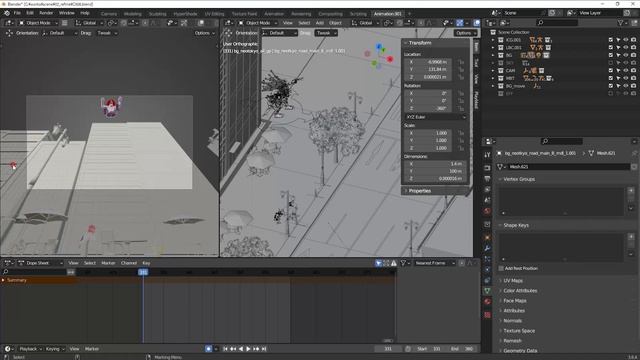Open the Material properties tab icon
The image size is (640, 360).
click(487, 301)
